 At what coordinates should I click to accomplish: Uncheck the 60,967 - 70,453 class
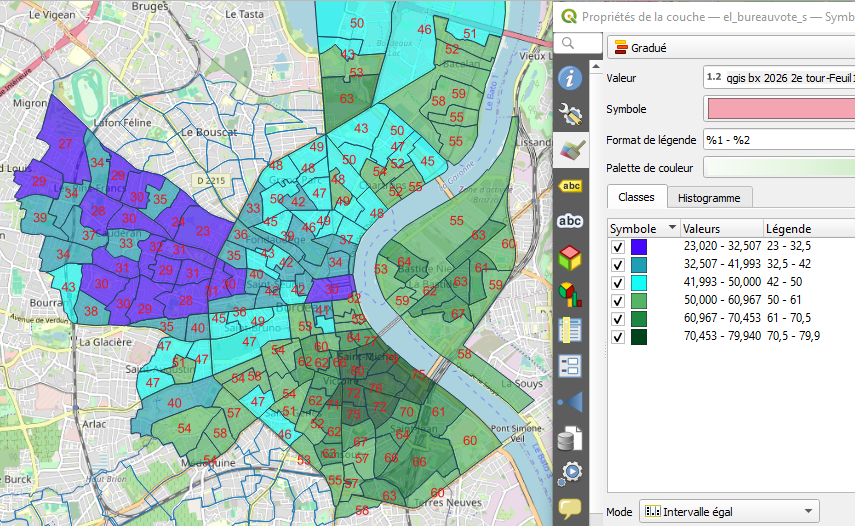pyautogui.click(x=617, y=319)
